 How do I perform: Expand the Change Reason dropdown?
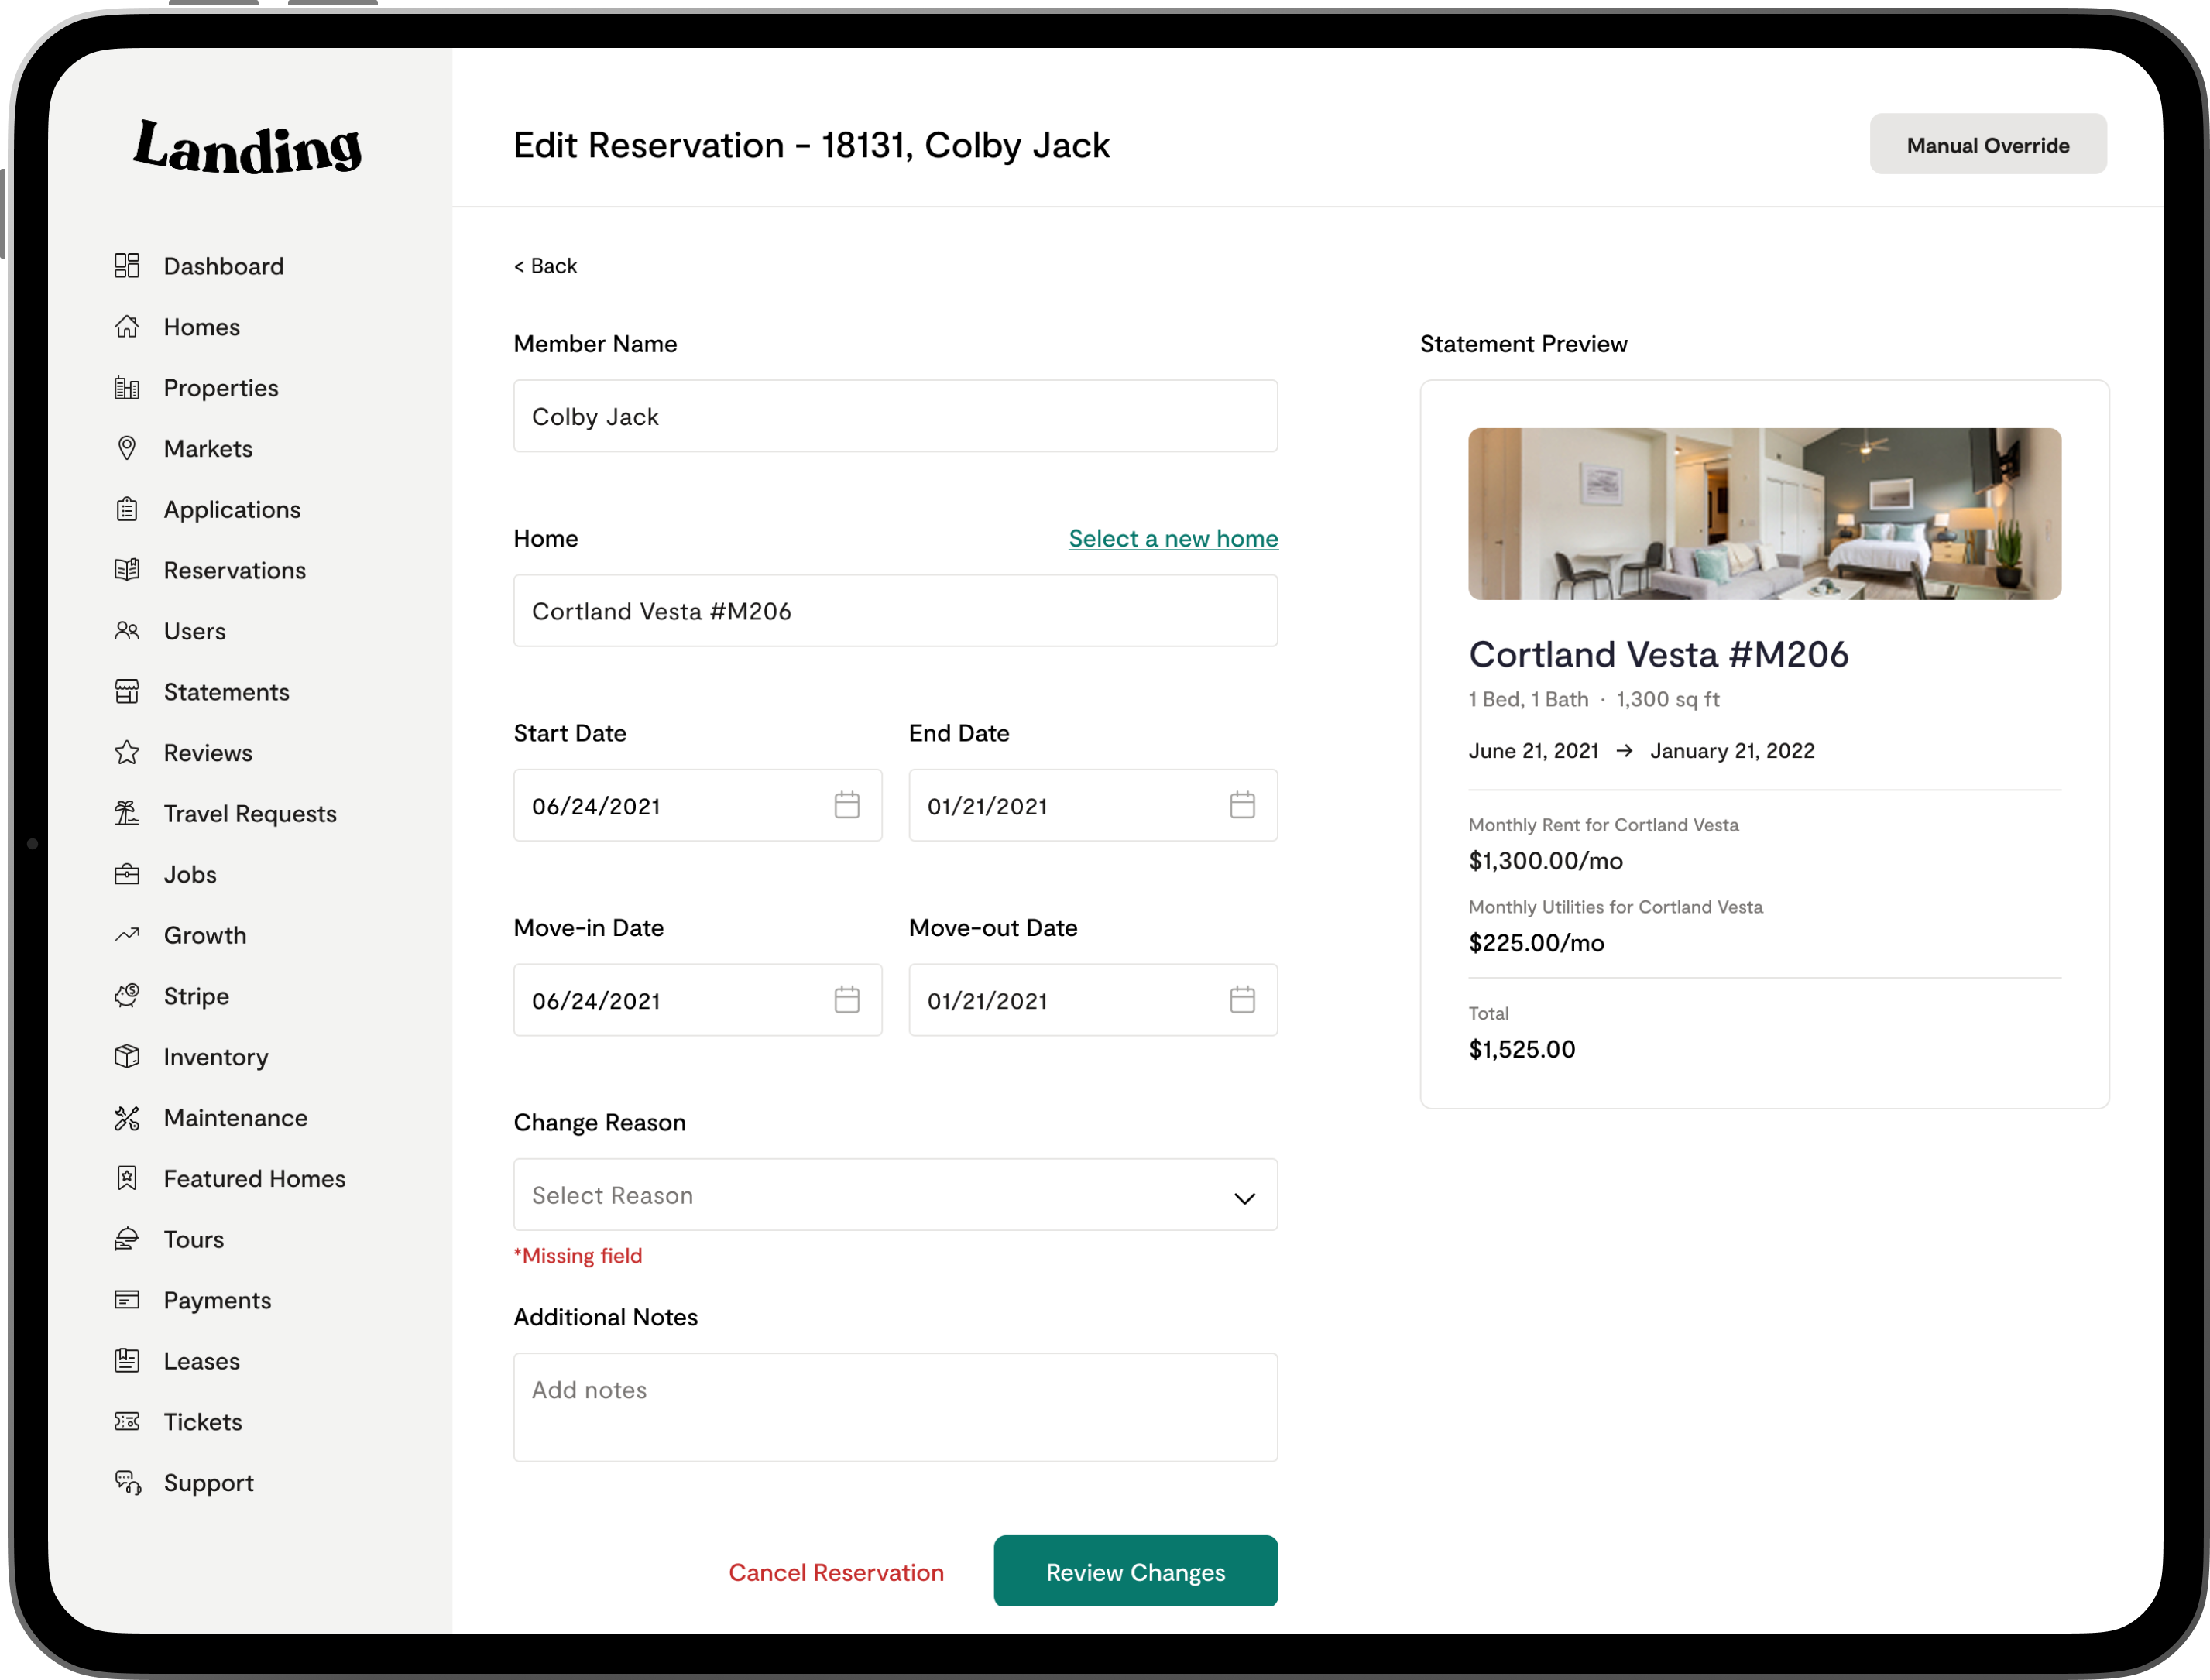(894, 1195)
